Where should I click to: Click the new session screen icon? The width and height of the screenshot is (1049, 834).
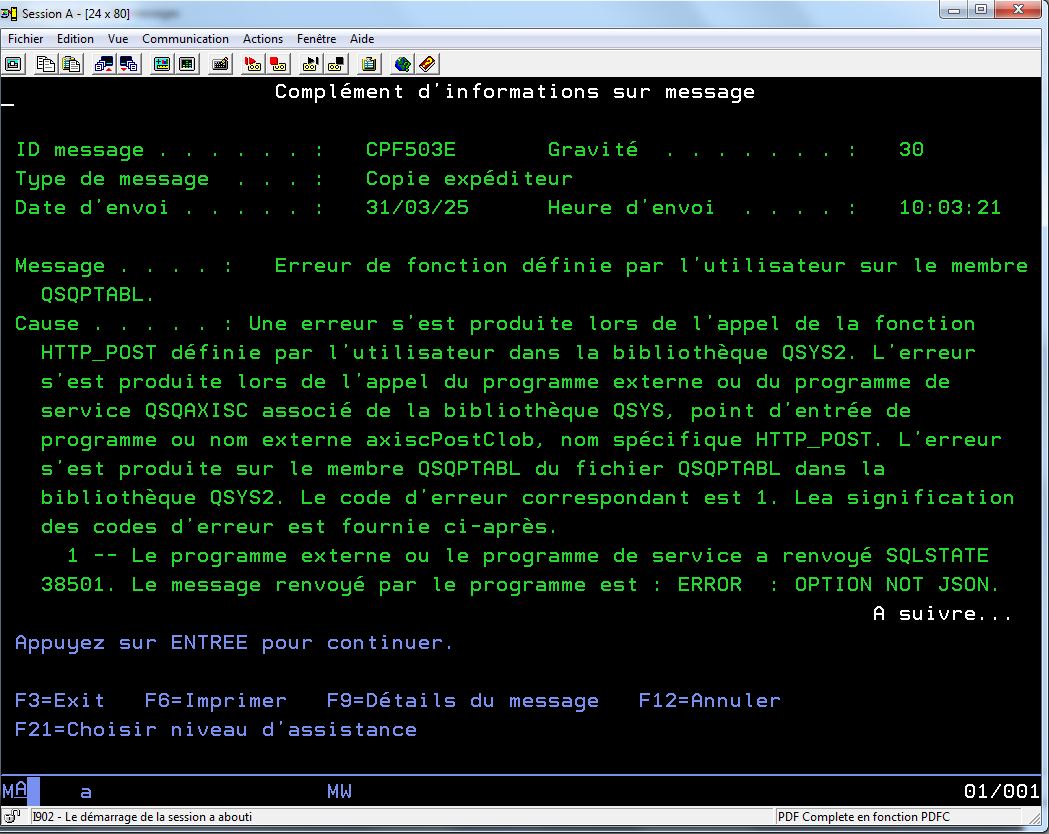click(13, 64)
